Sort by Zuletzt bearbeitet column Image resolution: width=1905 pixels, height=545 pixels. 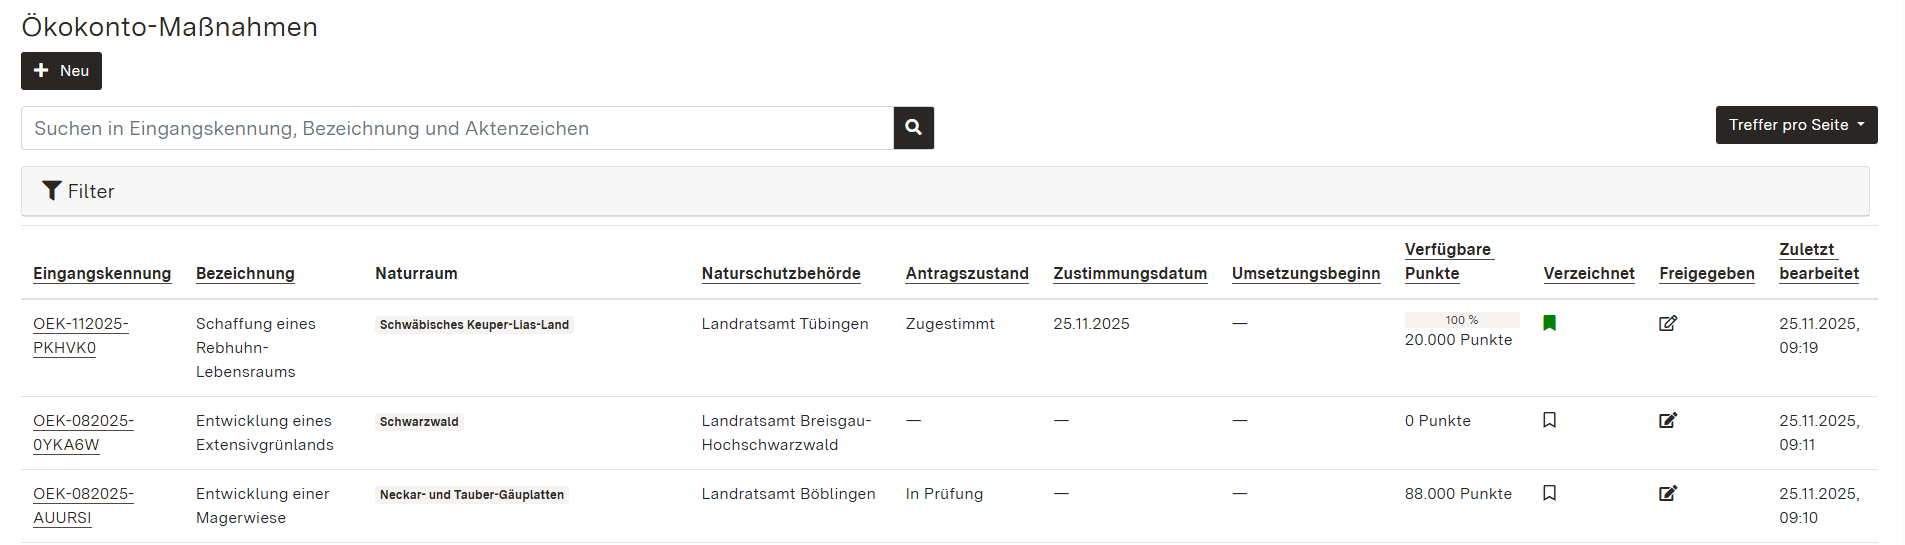(x=1818, y=262)
